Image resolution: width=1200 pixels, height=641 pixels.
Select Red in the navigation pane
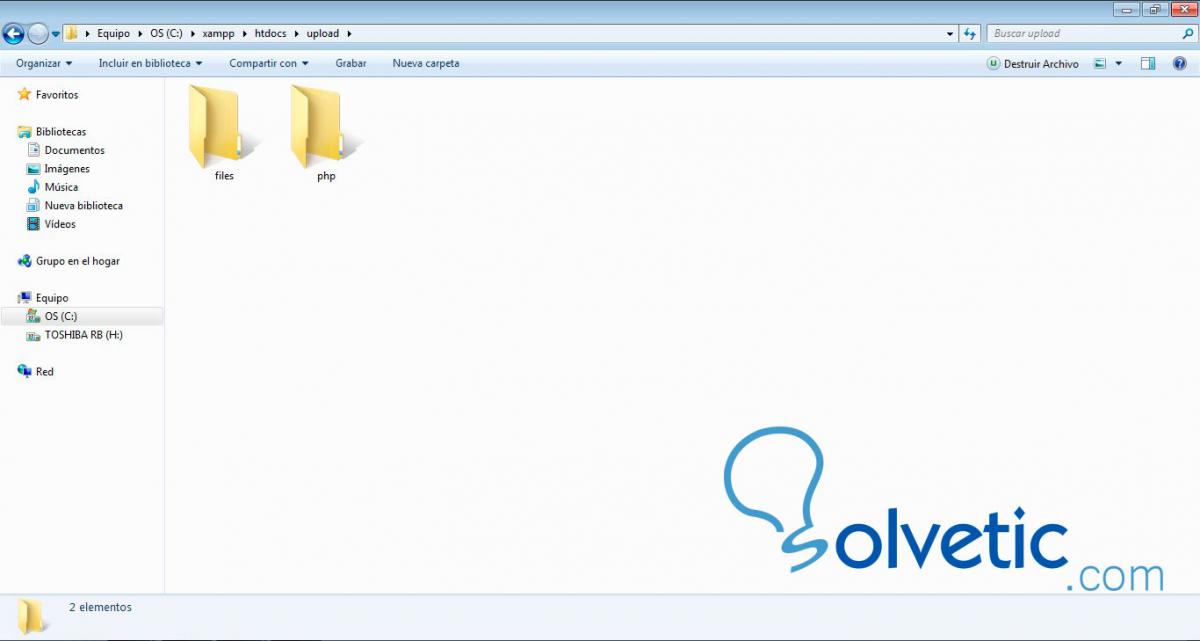coord(35,372)
